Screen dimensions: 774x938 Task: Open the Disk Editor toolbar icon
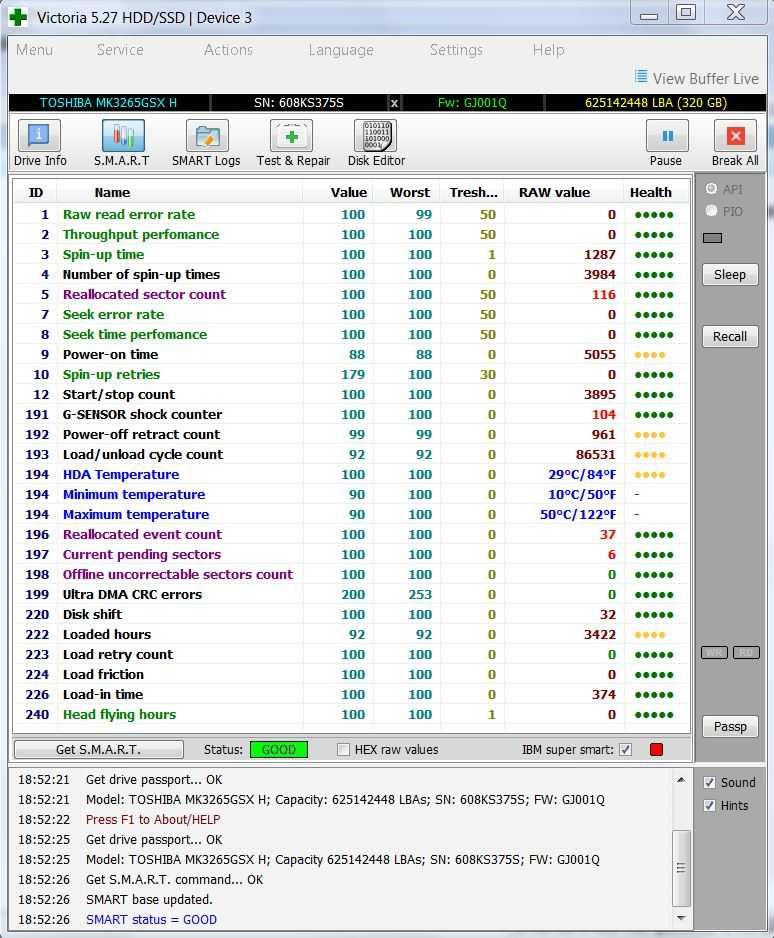[376, 136]
